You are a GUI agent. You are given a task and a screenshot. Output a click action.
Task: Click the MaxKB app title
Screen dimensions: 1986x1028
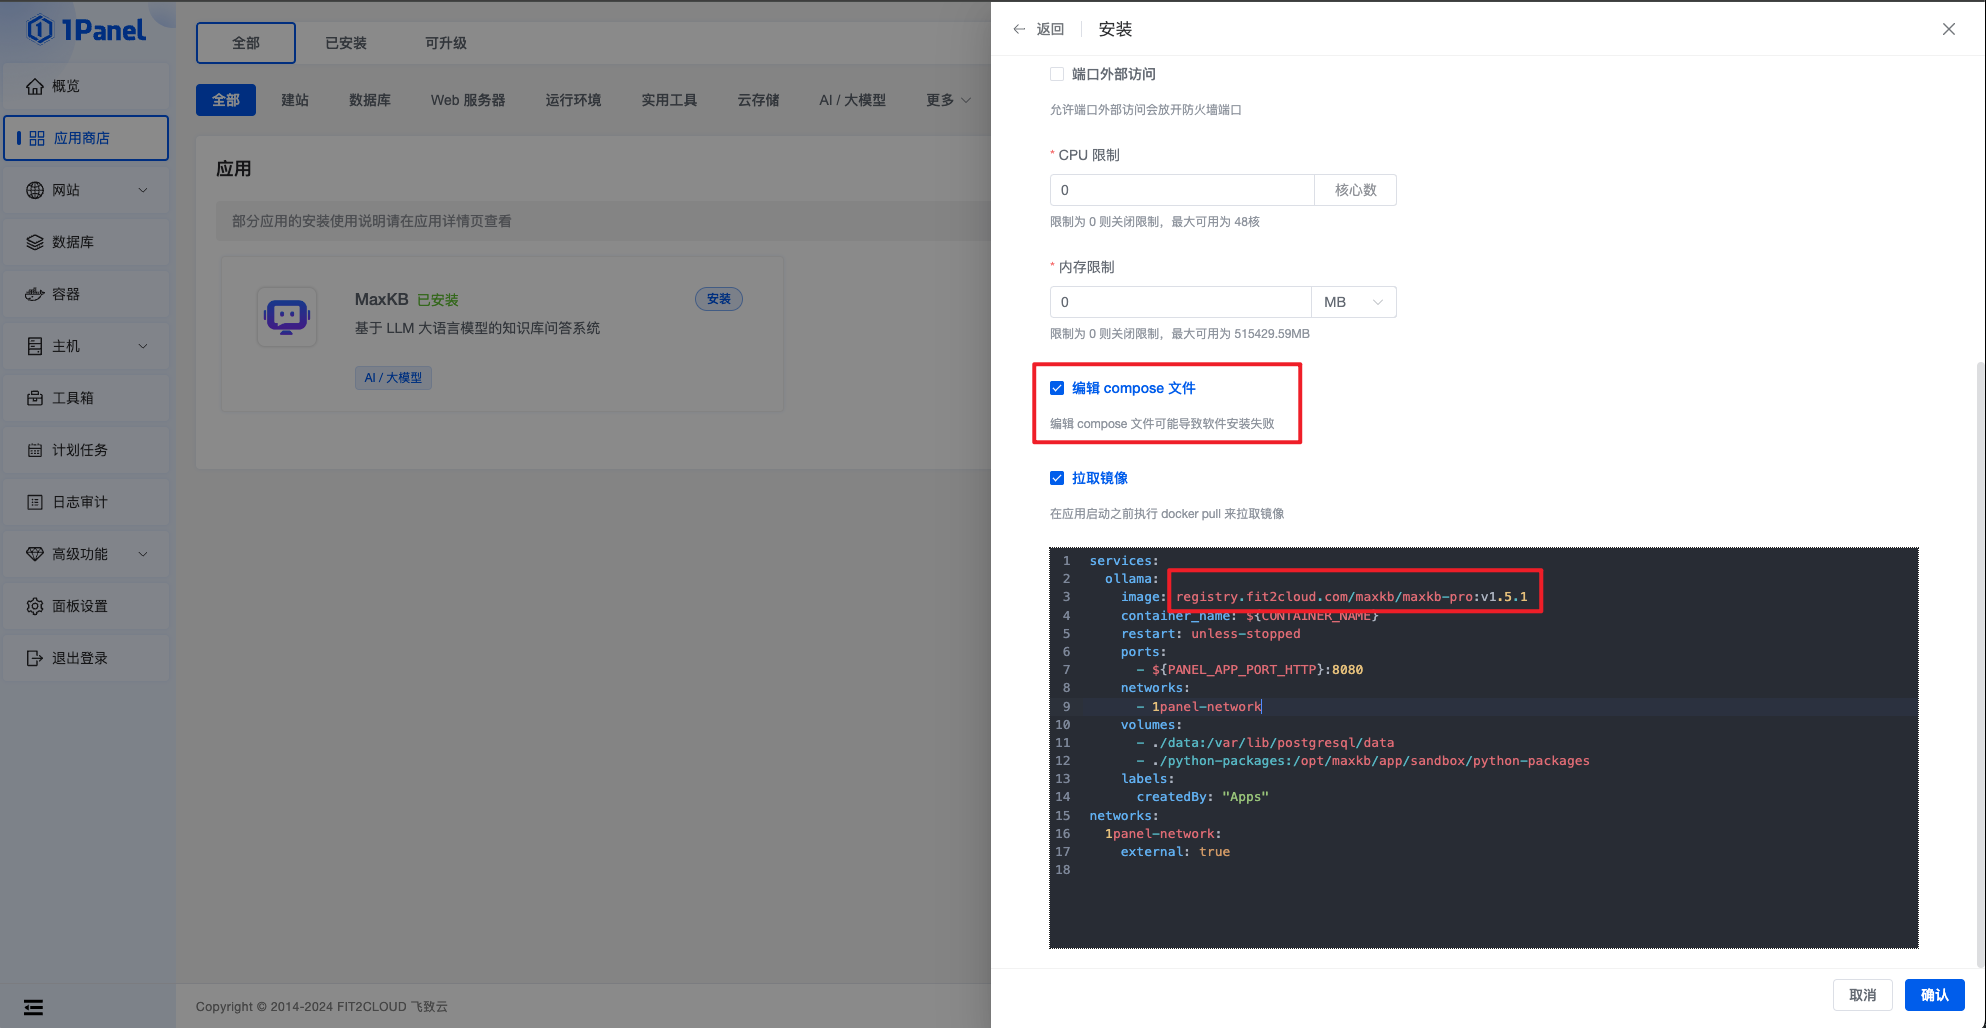[381, 299]
